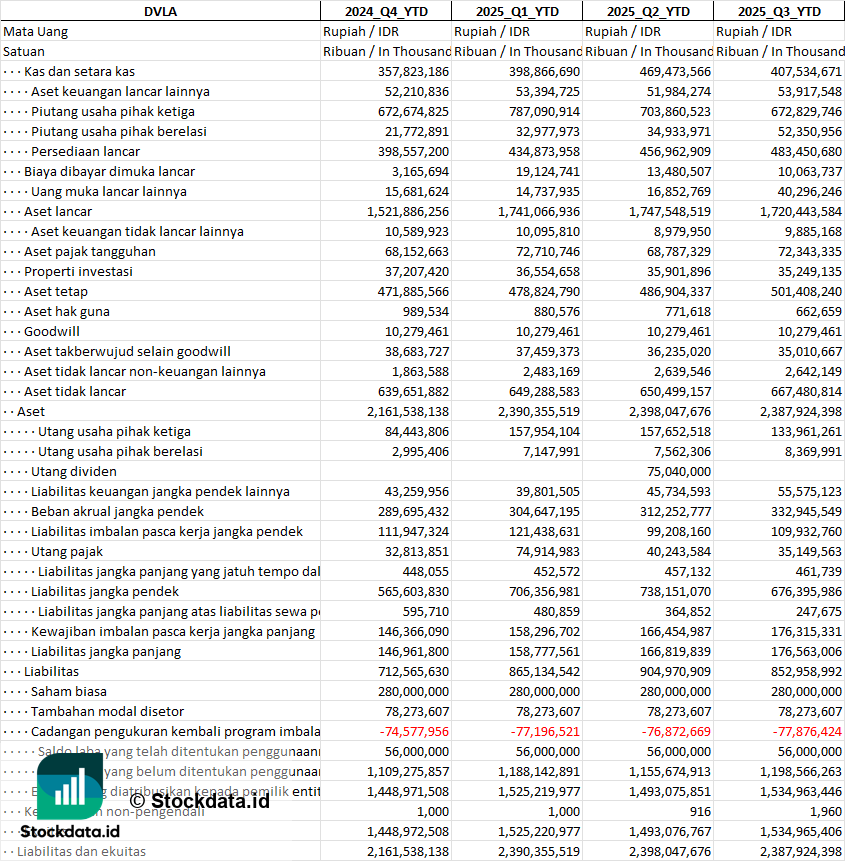Viewport: 845px width, 861px height.
Task: Select Liabilitas dan ekuitas row label
Action: [81, 852]
